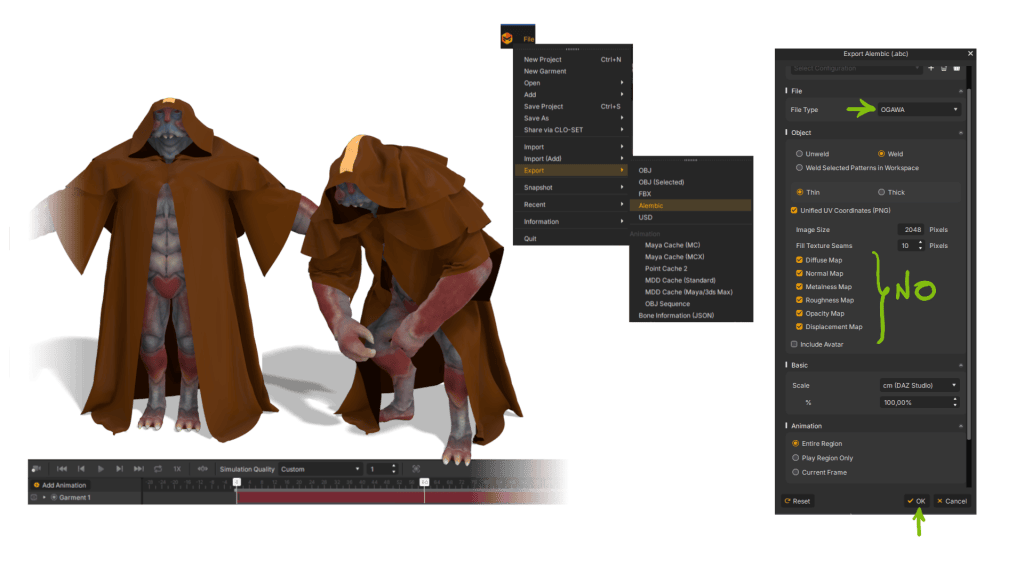Uncheck the Diffuse Map checkbox
Viewport: 1024px width, 576px height.
(799, 260)
